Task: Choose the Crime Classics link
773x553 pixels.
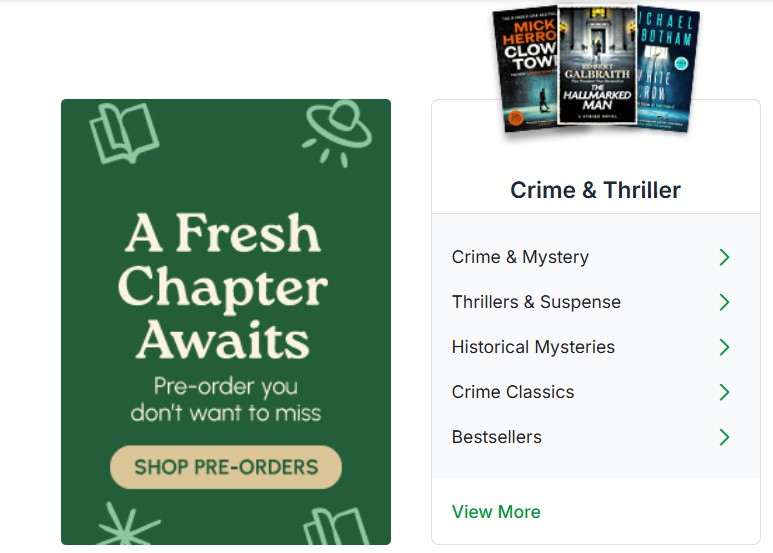Action: pyautogui.click(x=513, y=392)
